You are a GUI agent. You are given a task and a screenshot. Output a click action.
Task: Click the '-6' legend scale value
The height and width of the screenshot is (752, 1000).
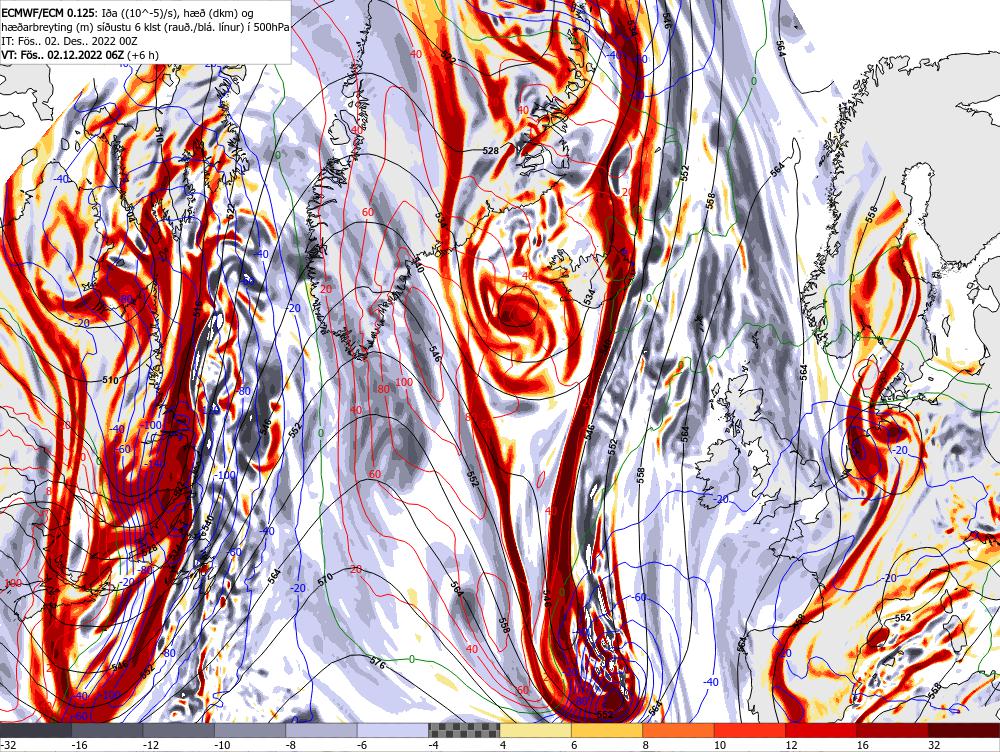coord(363,745)
